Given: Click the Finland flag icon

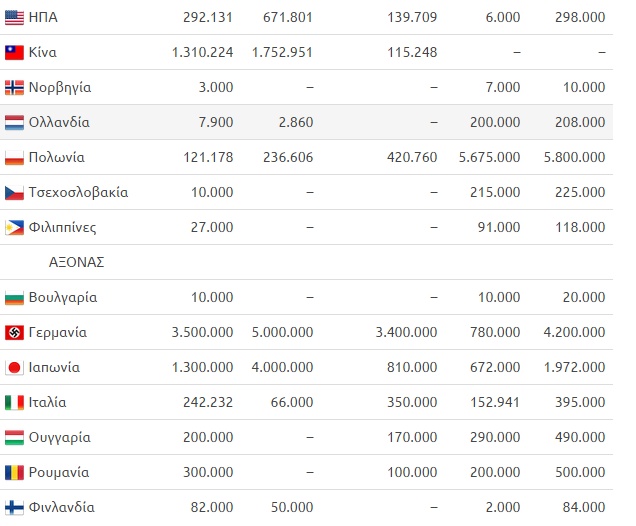Looking at the screenshot, I should click(14, 507).
